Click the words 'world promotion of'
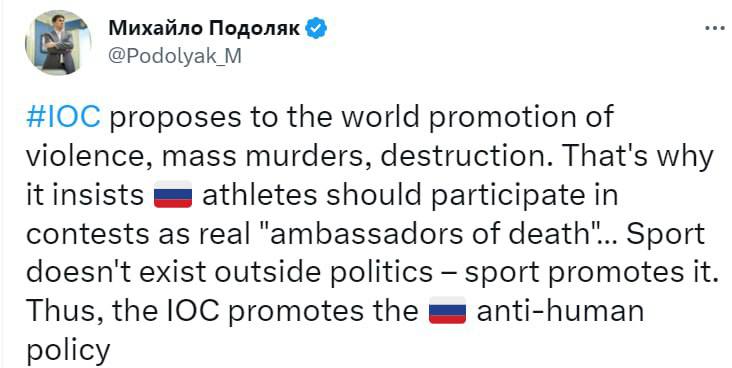 (x=477, y=117)
